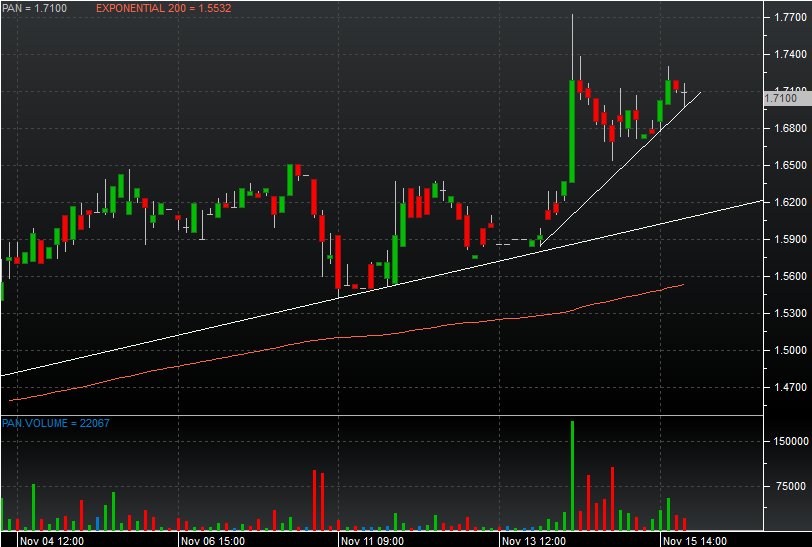Select the long white rising trendline
The width and height of the screenshot is (812, 547).
point(382,288)
